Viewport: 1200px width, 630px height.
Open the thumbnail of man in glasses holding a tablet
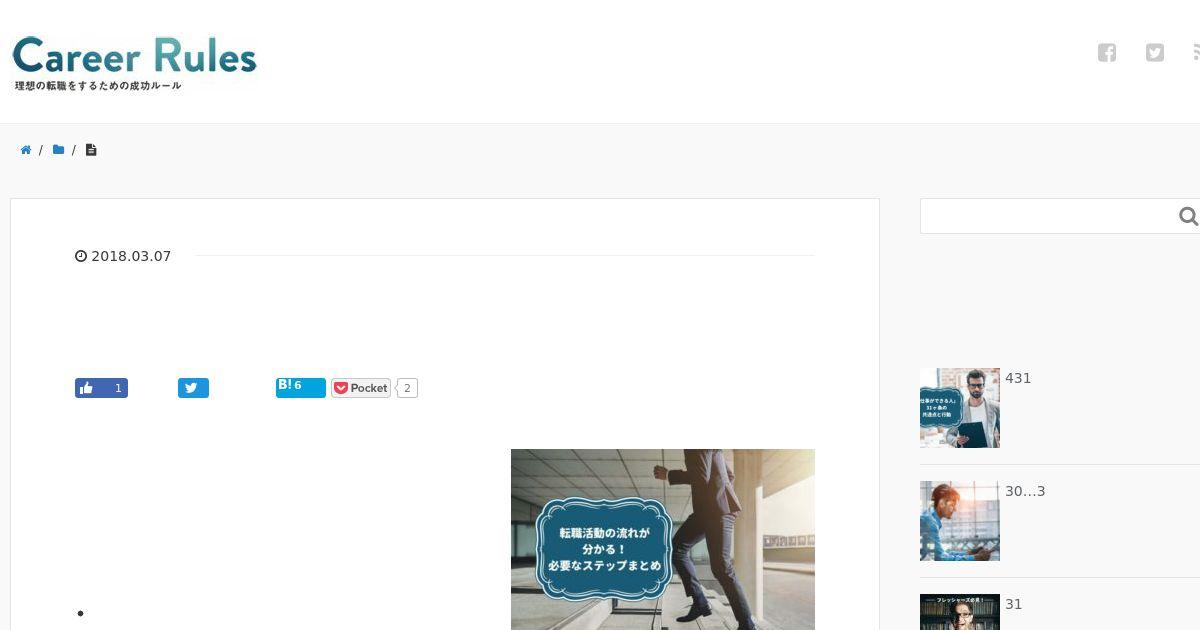click(960, 408)
